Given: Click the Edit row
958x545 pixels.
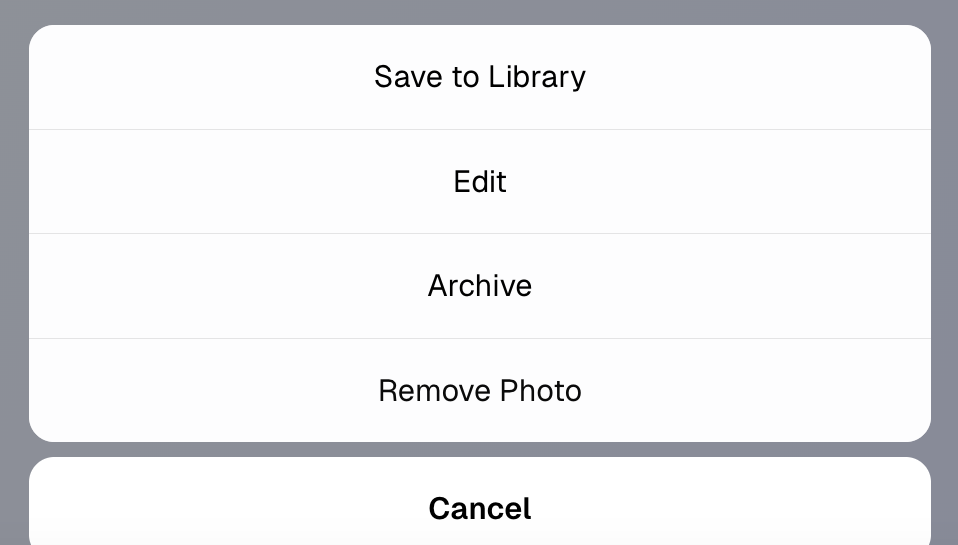Looking at the screenshot, I should tap(480, 181).
